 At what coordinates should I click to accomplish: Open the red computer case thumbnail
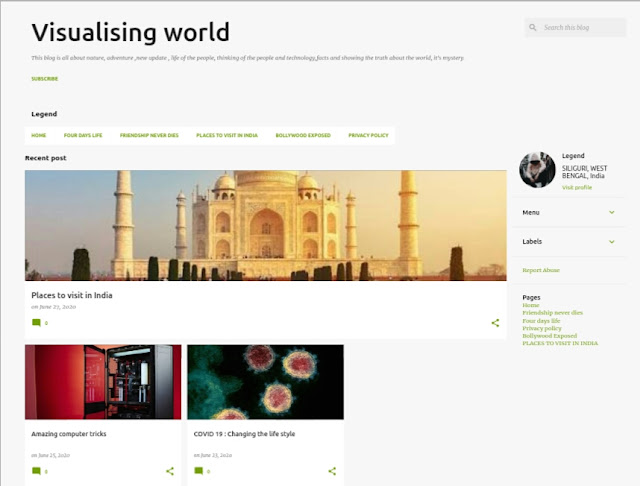point(103,382)
